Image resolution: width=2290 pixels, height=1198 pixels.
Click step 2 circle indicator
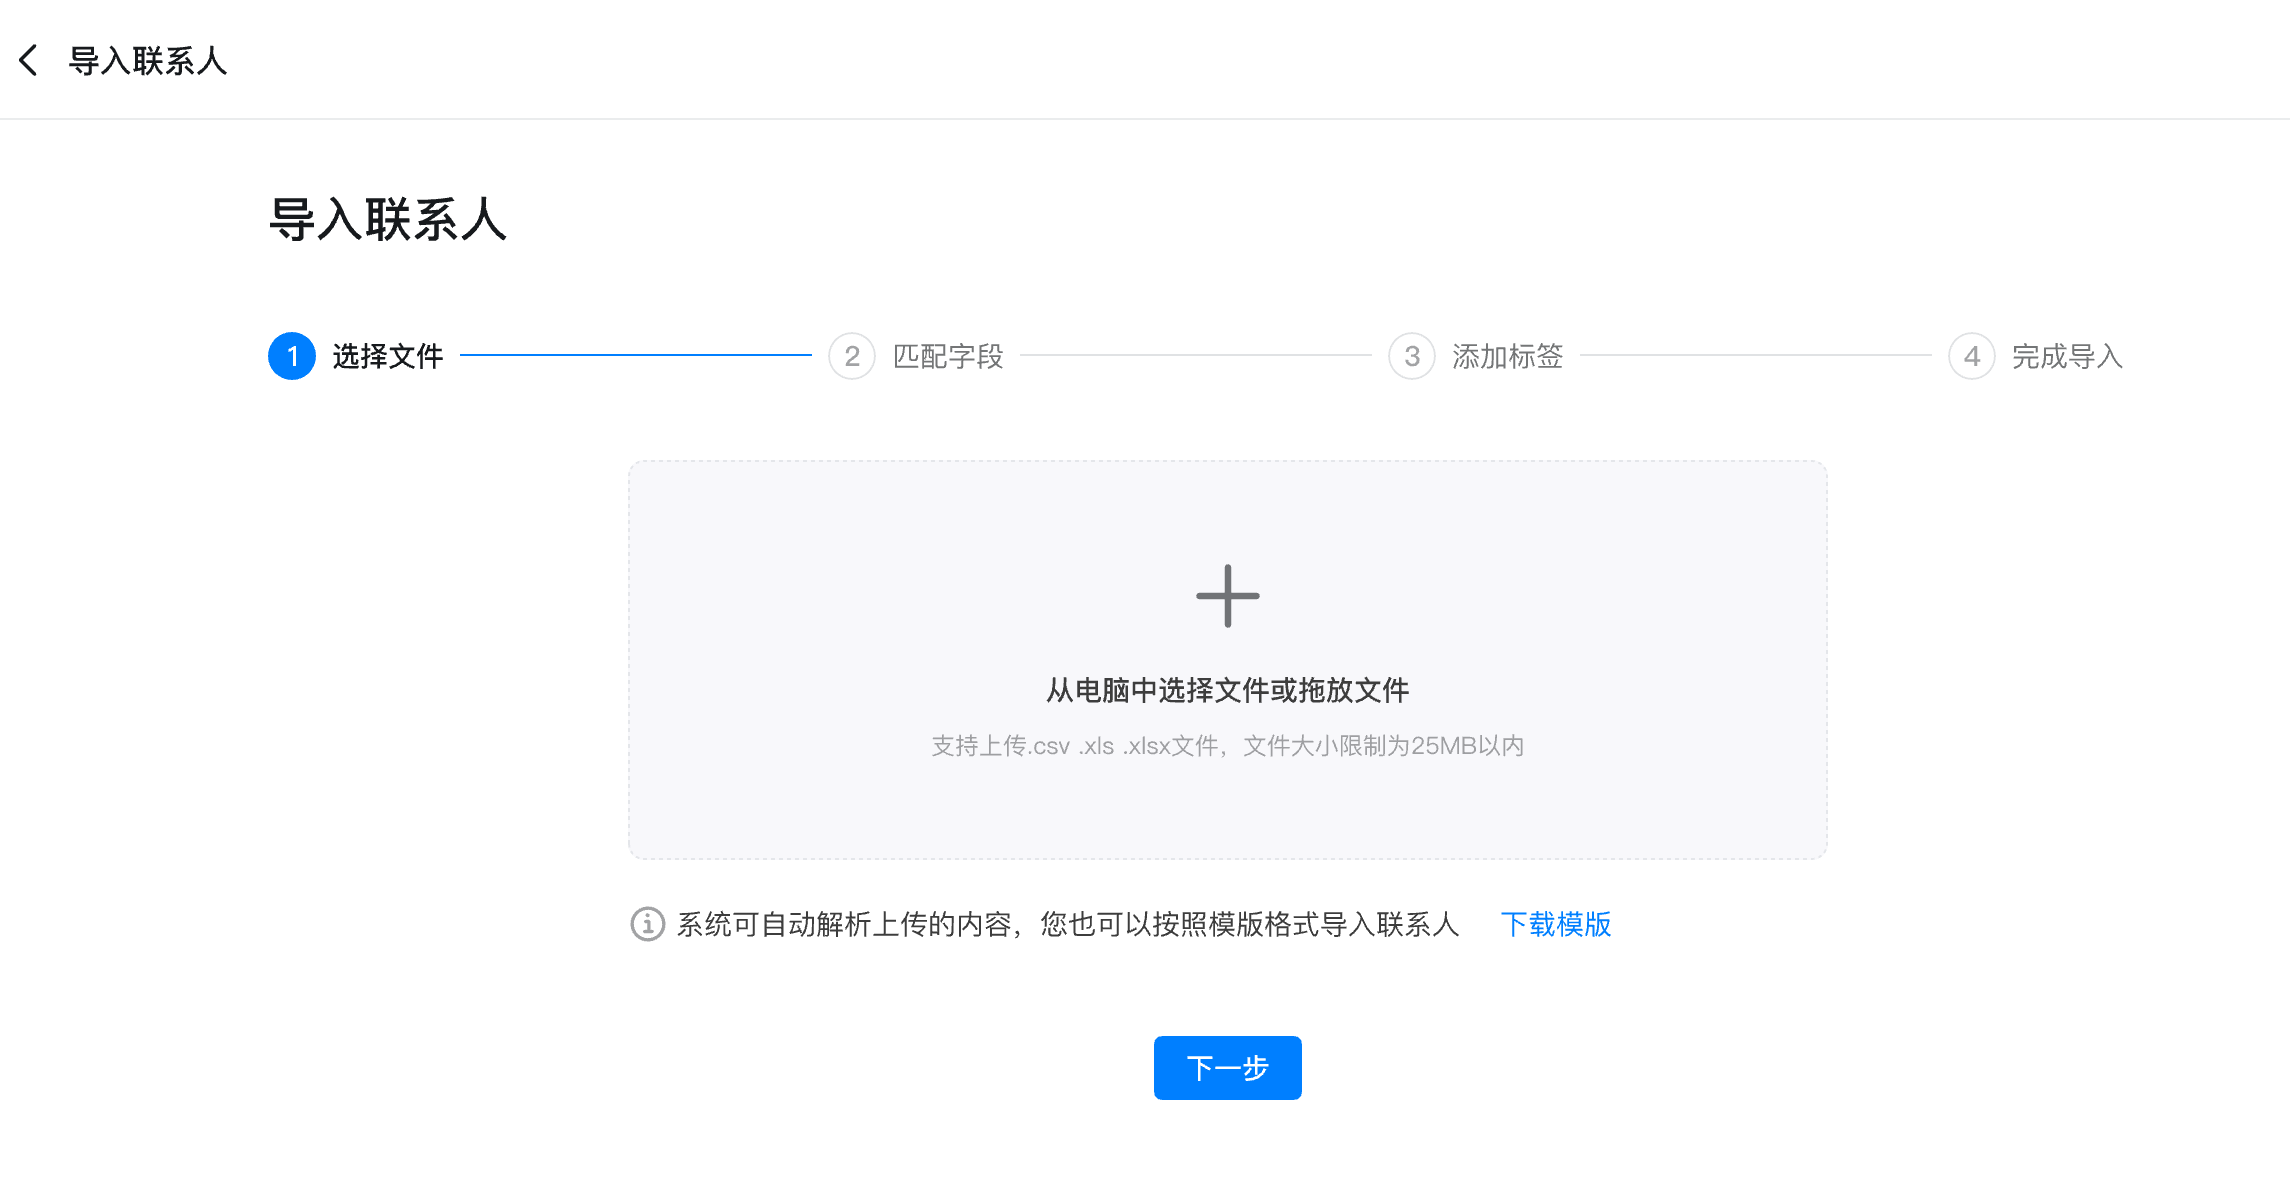point(852,356)
